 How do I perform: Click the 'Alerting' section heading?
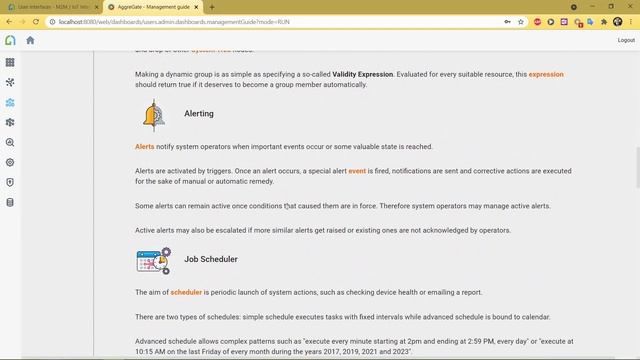199,113
